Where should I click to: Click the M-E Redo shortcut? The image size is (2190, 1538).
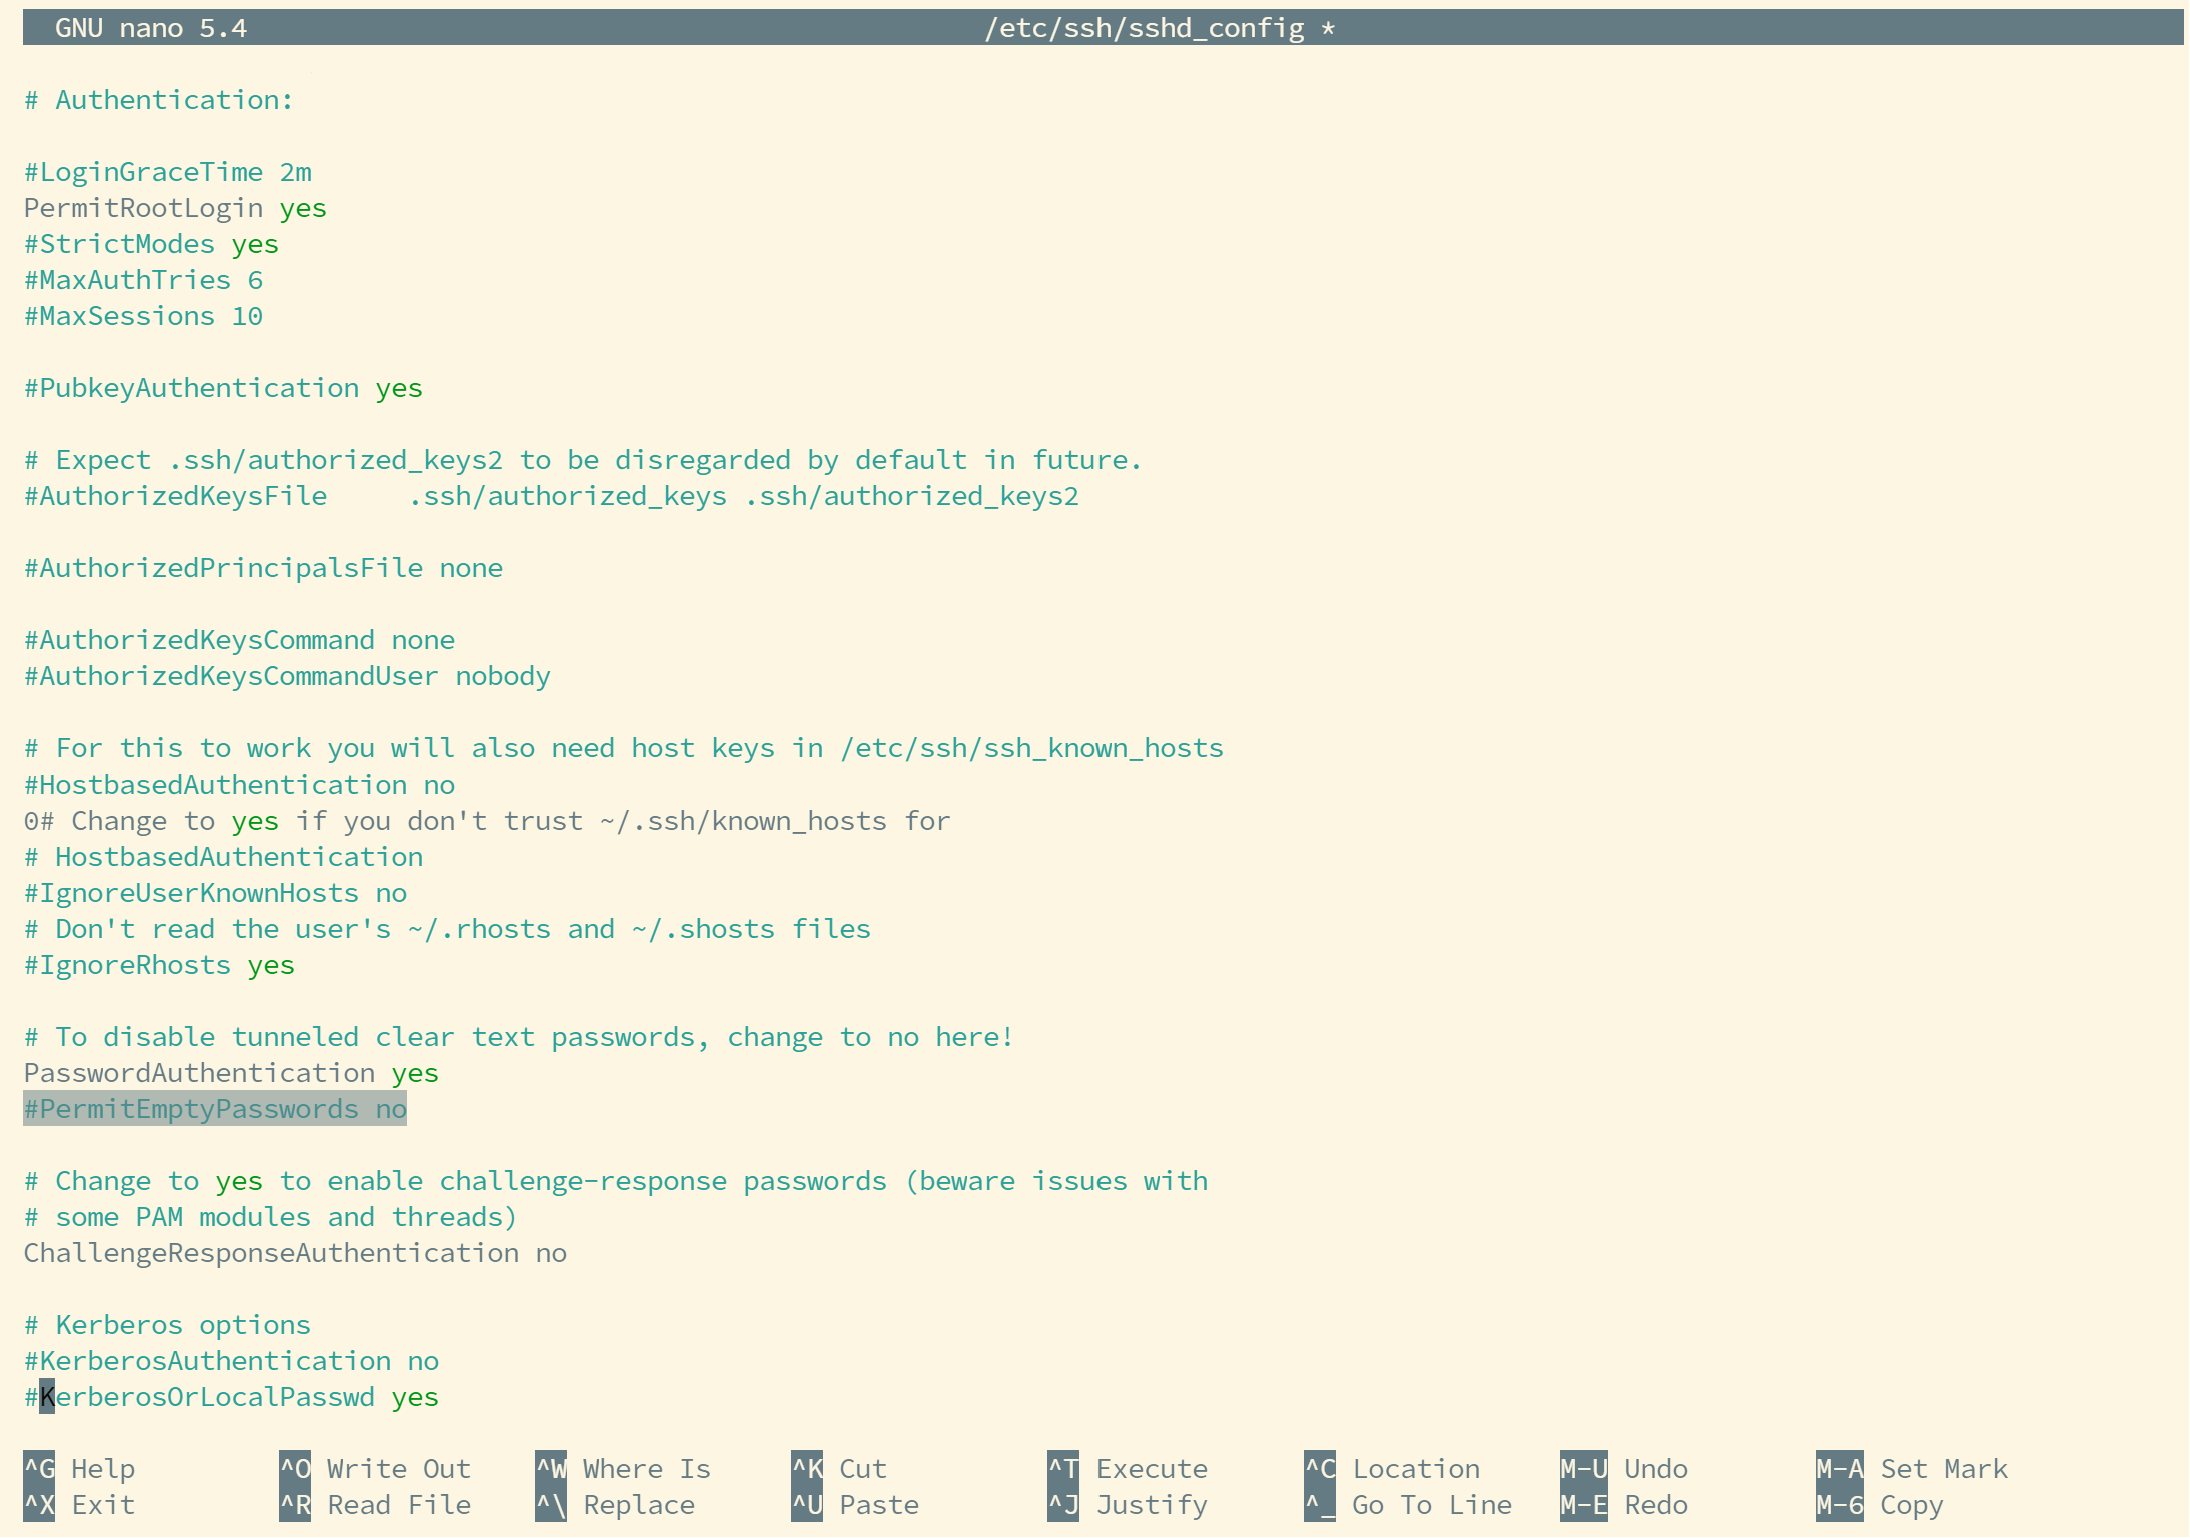[x=1625, y=1505]
